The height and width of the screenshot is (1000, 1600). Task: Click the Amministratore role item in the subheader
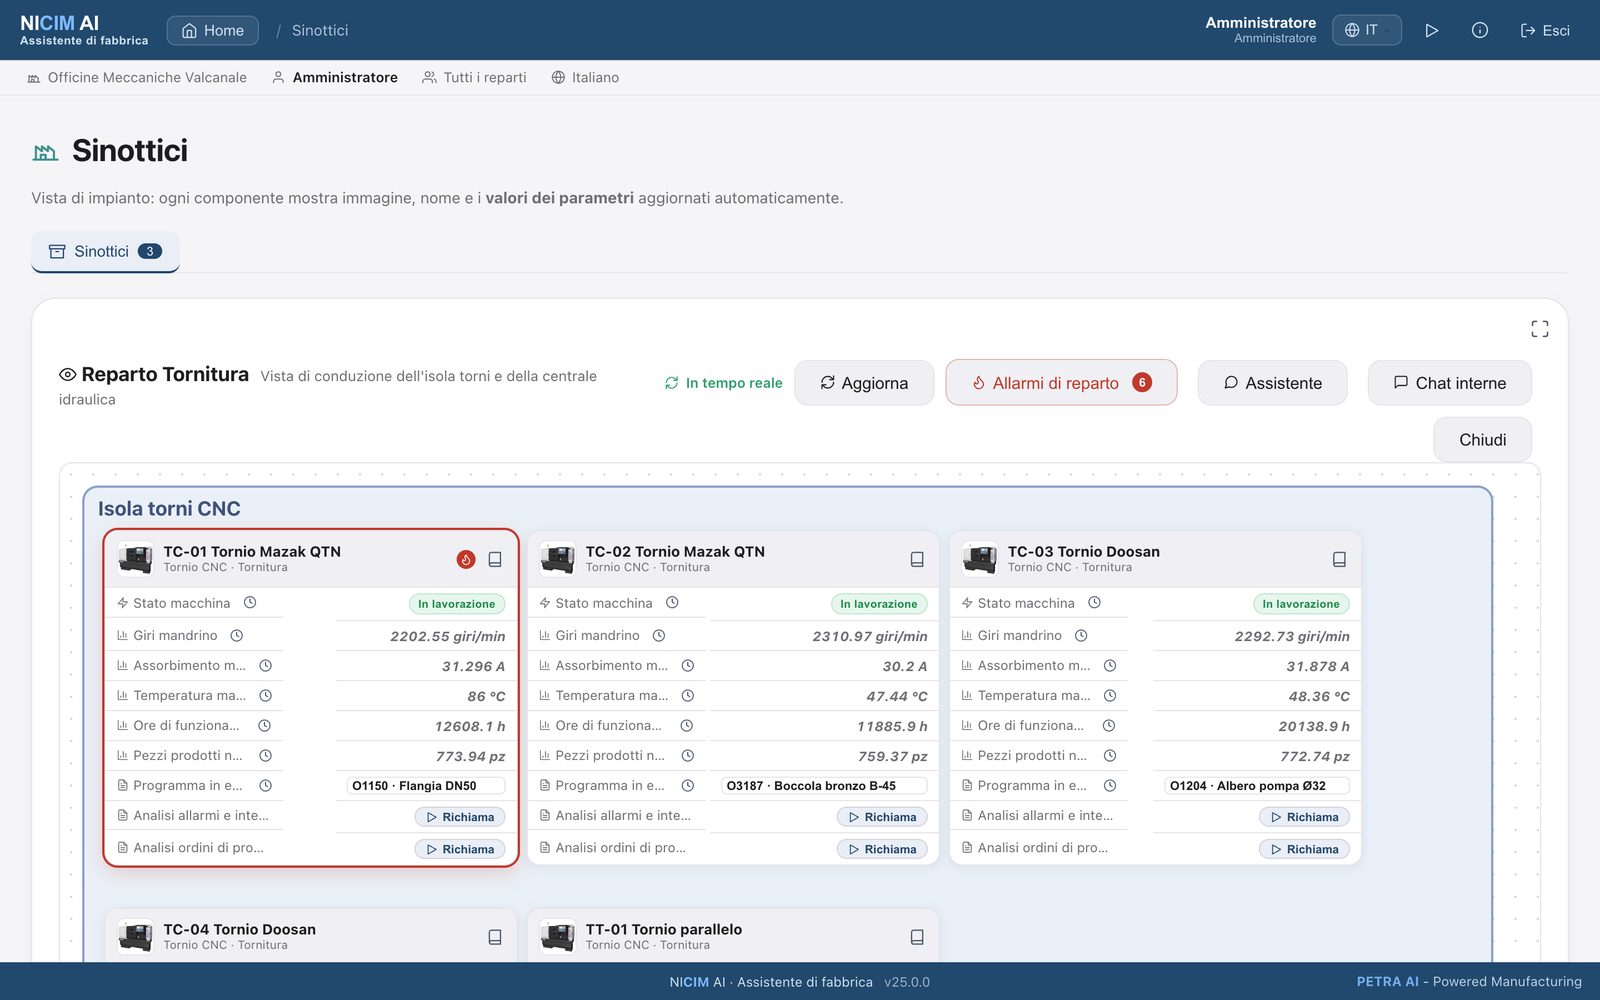(x=335, y=77)
